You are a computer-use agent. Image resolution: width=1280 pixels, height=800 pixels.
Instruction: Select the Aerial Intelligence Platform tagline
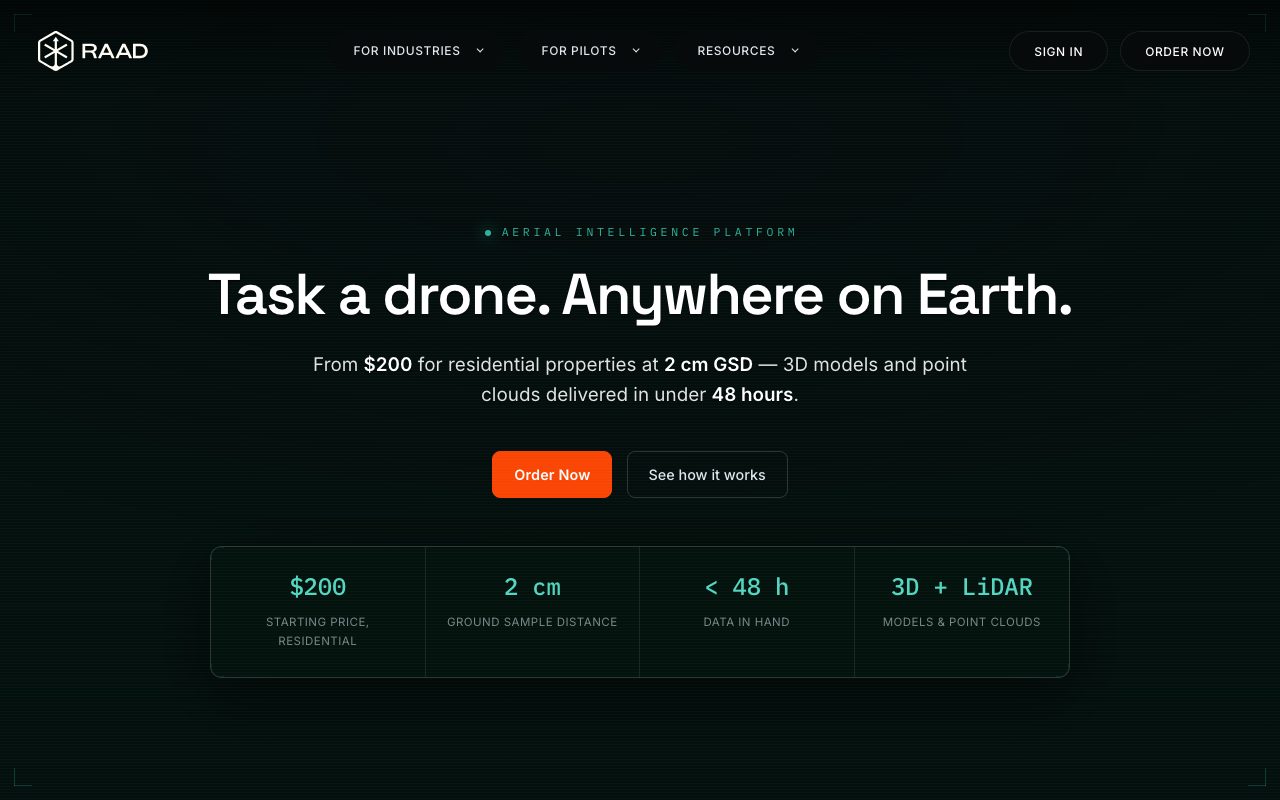(649, 232)
